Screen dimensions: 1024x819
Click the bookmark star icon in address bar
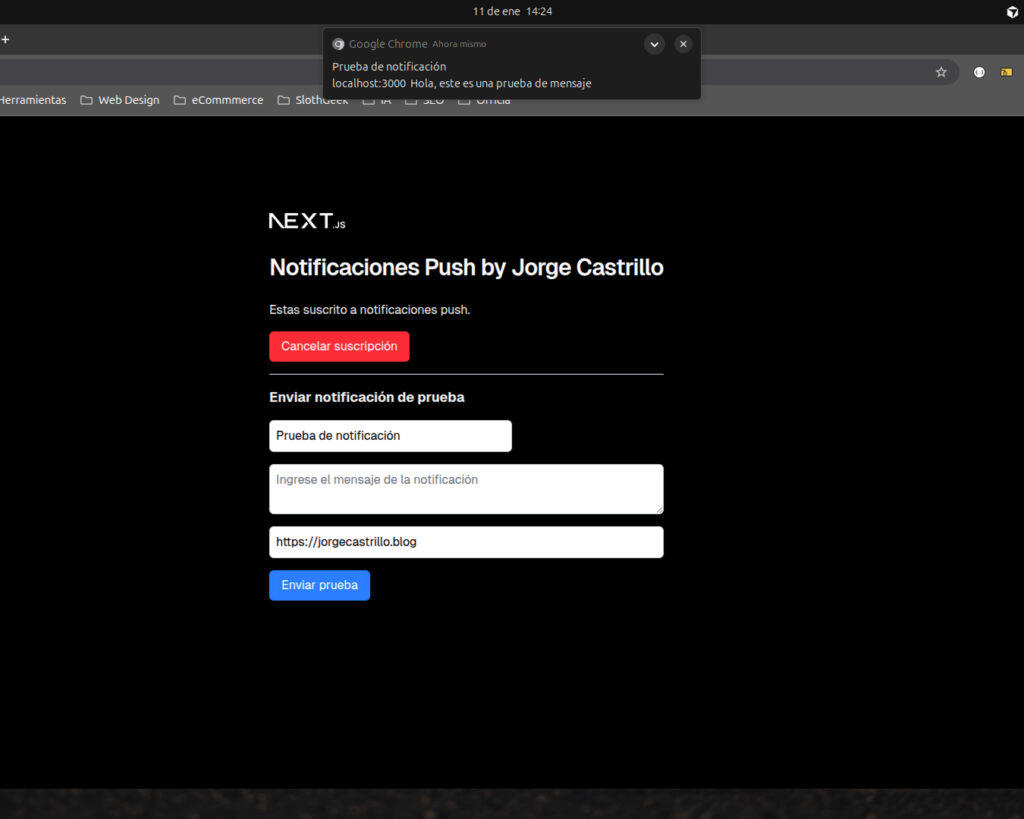940,72
